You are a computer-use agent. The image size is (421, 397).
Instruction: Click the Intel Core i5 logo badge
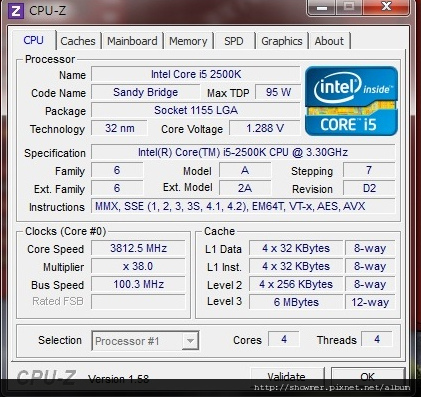click(x=351, y=101)
